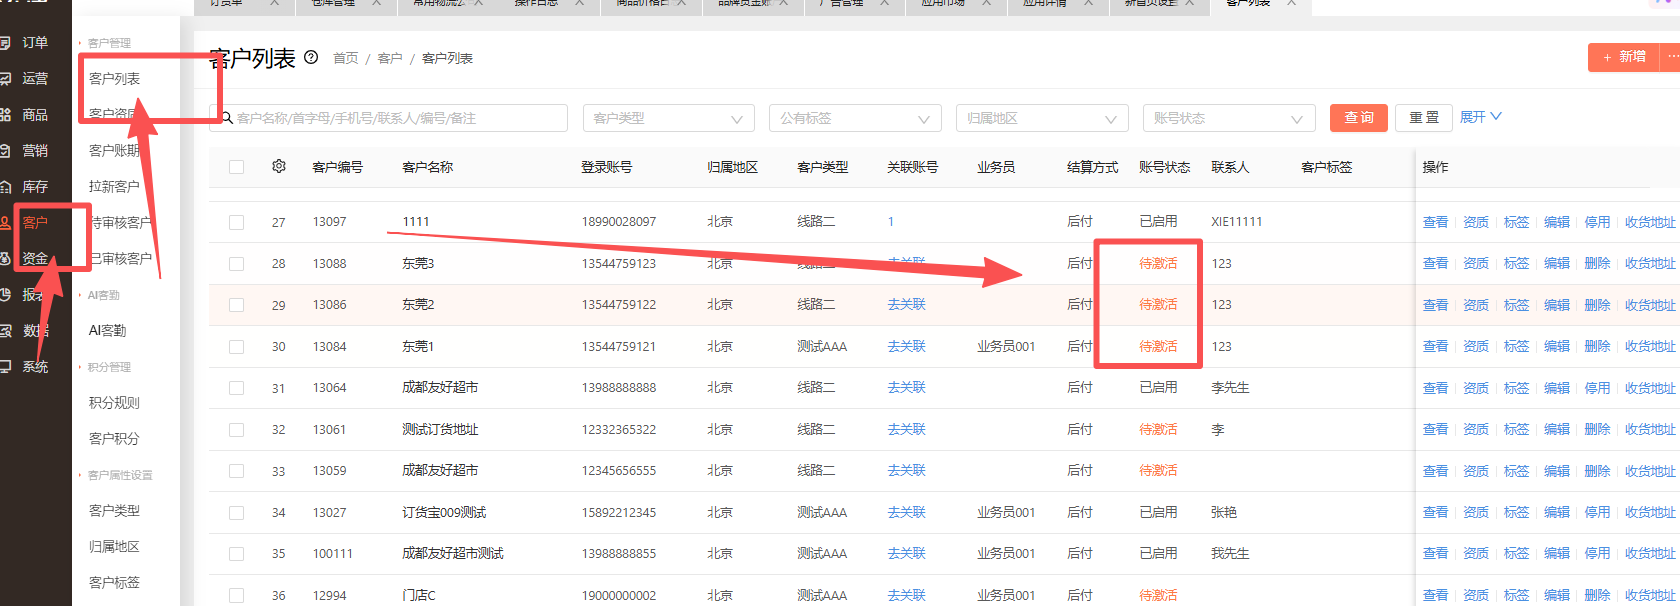Expand more filters with 展开

click(x=1480, y=117)
